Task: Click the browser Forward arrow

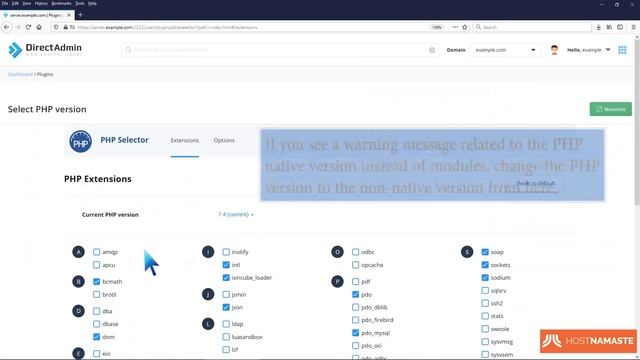Action: (18, 27)
